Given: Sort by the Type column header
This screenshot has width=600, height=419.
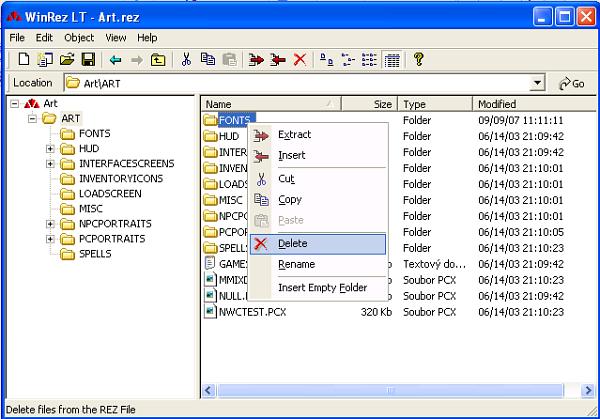Looking at the screenshot, I should (435, 104).
